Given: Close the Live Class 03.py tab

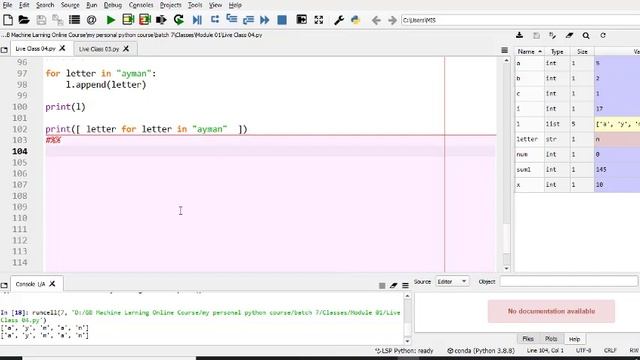Looking at the screenshot, I should 126,49.
